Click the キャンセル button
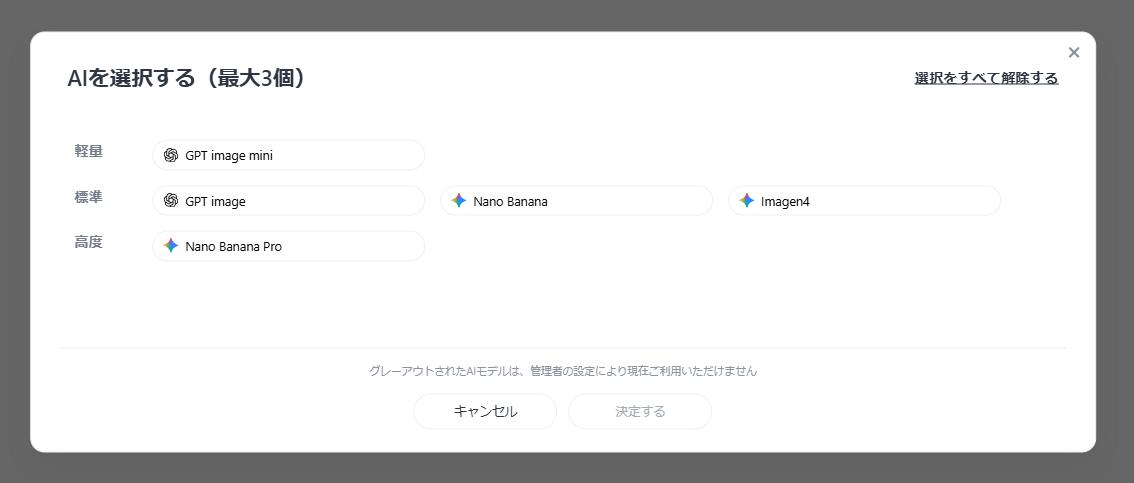 coord(485,411)
